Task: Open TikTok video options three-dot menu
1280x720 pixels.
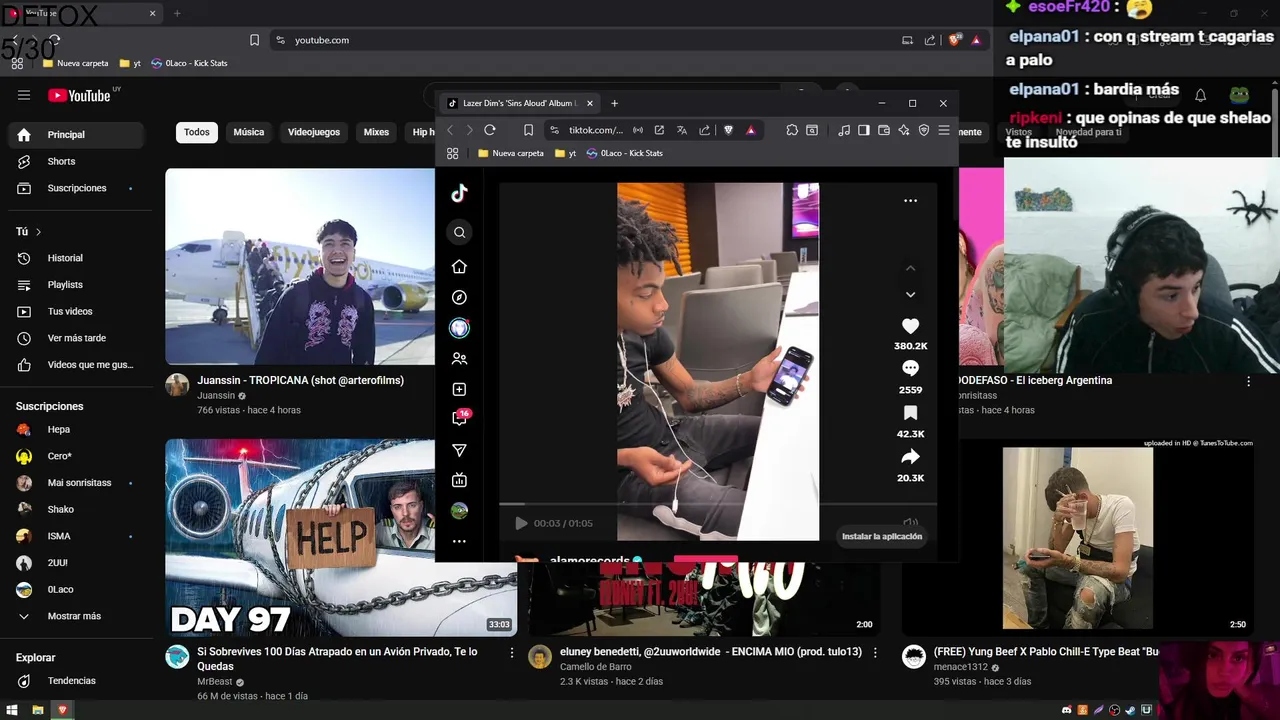Action: point(910,200)
